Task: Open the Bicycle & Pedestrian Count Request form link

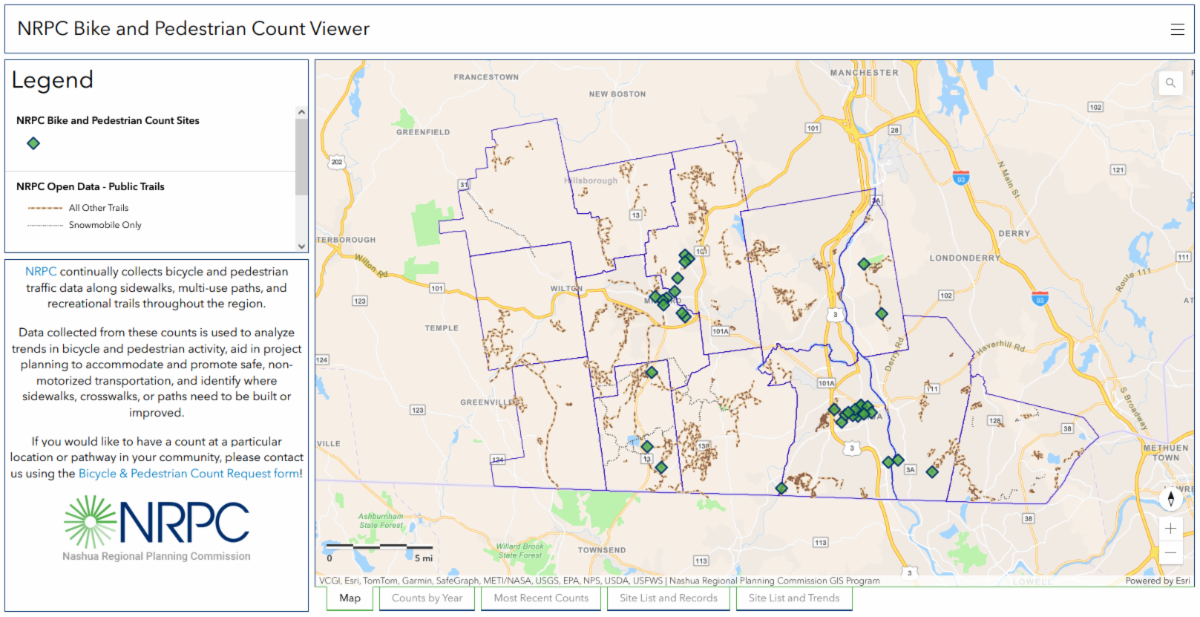Action: click(x=188, y=473)
